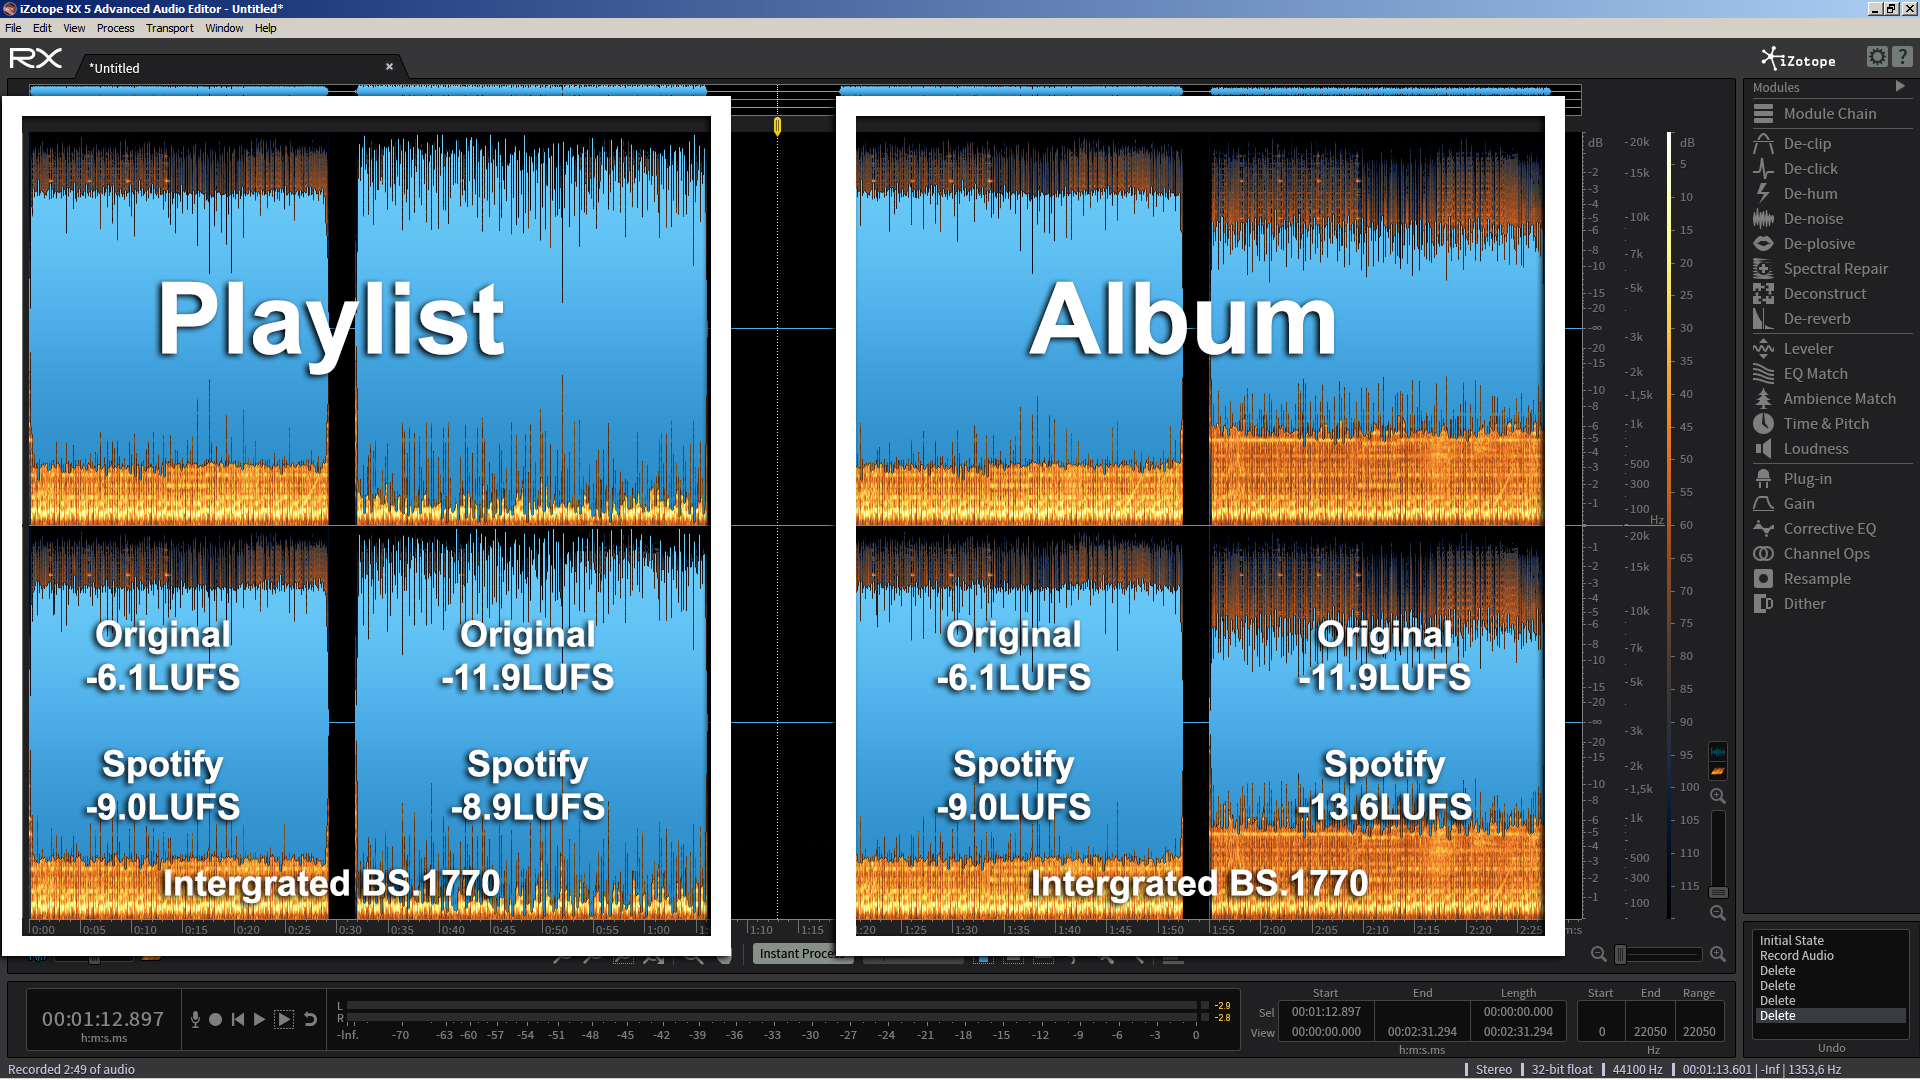The width and height of the screenshot is (1920, 1080).
Task: Click the yellow playhead marker
Action: coord(777,126)
